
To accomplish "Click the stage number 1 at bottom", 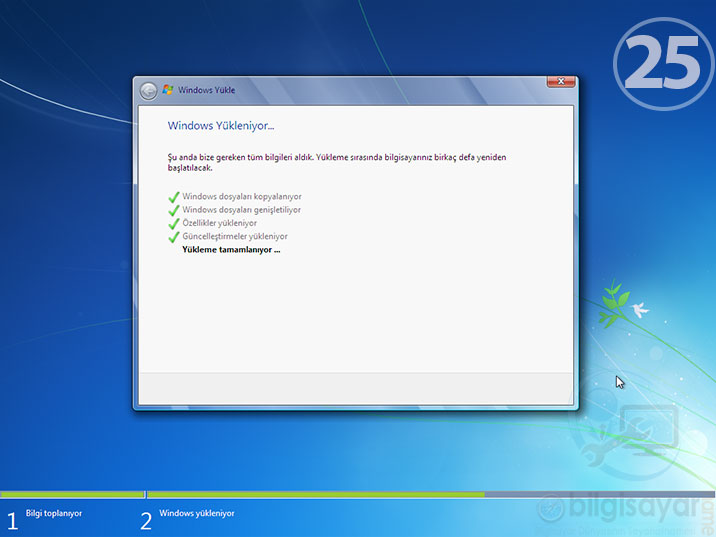I will 12,521.
